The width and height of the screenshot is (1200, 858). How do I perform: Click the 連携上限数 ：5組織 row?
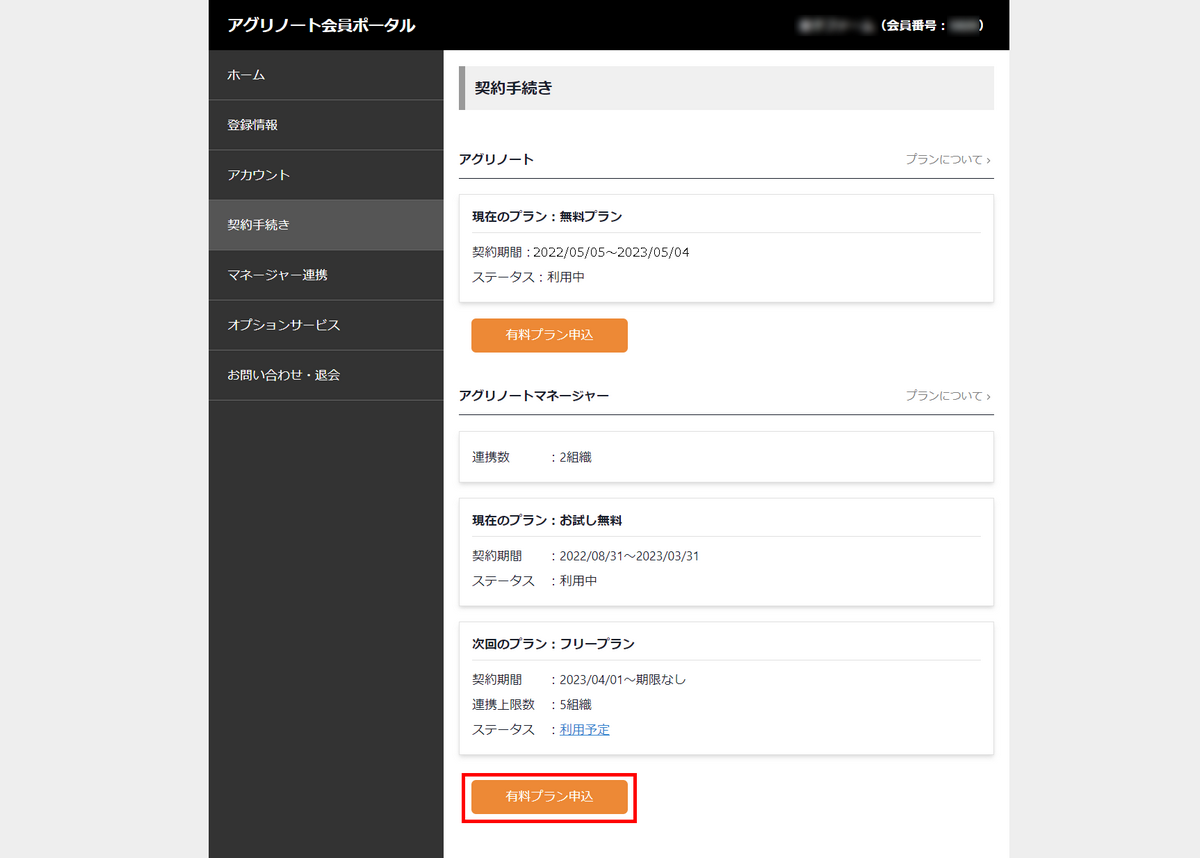click(x=532, y=705)
